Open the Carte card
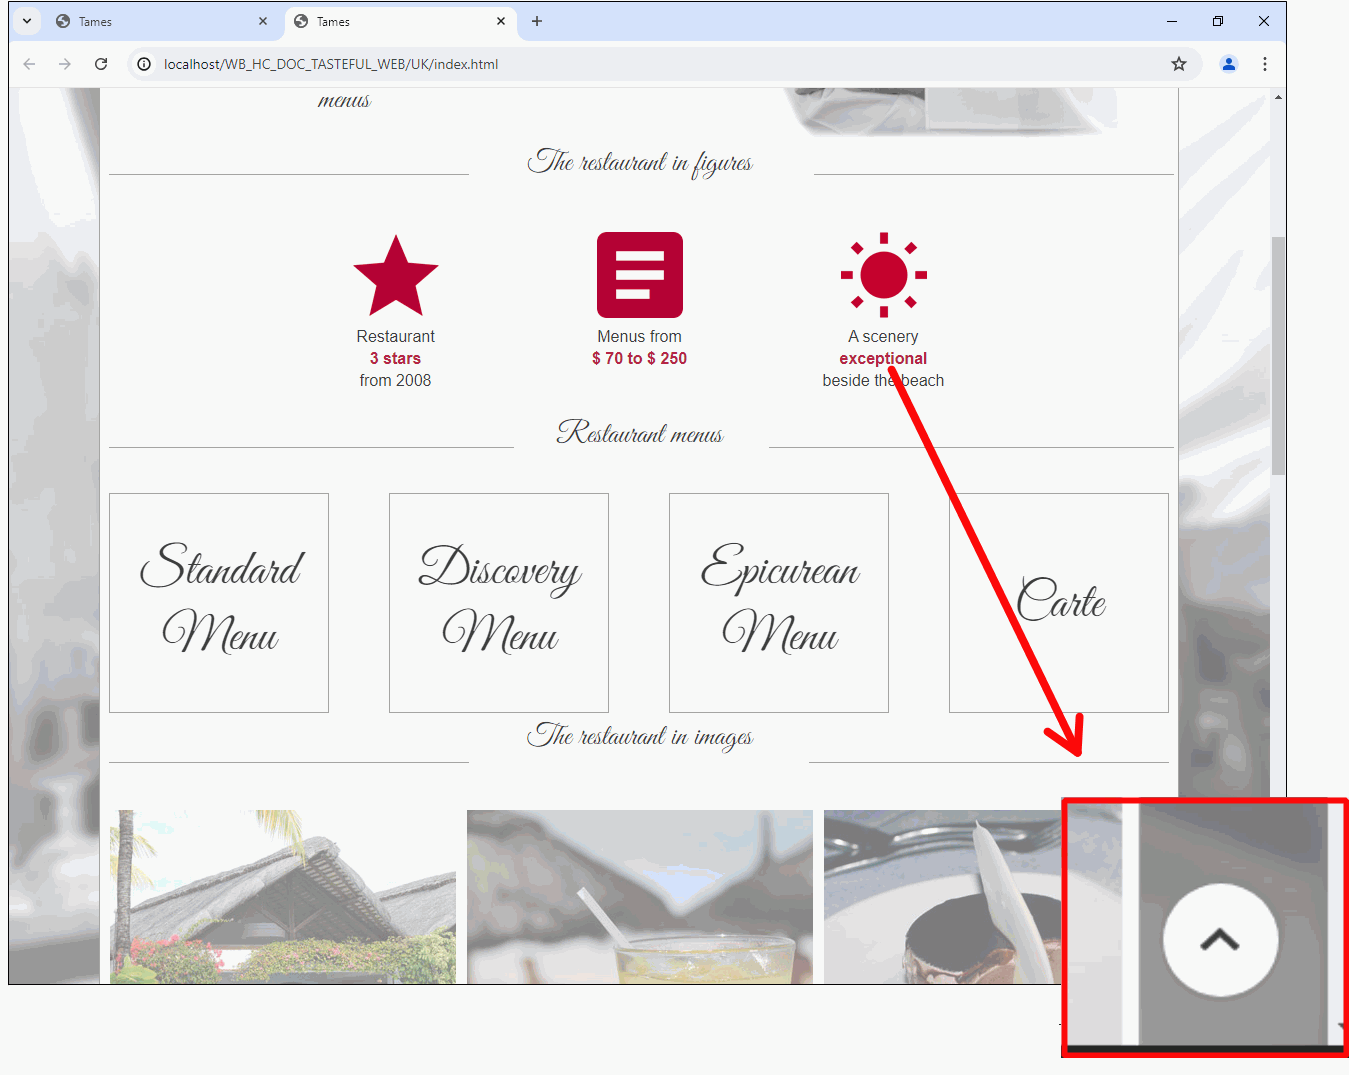This screenshot has height=1076, width=1350. click(1059, 603)
